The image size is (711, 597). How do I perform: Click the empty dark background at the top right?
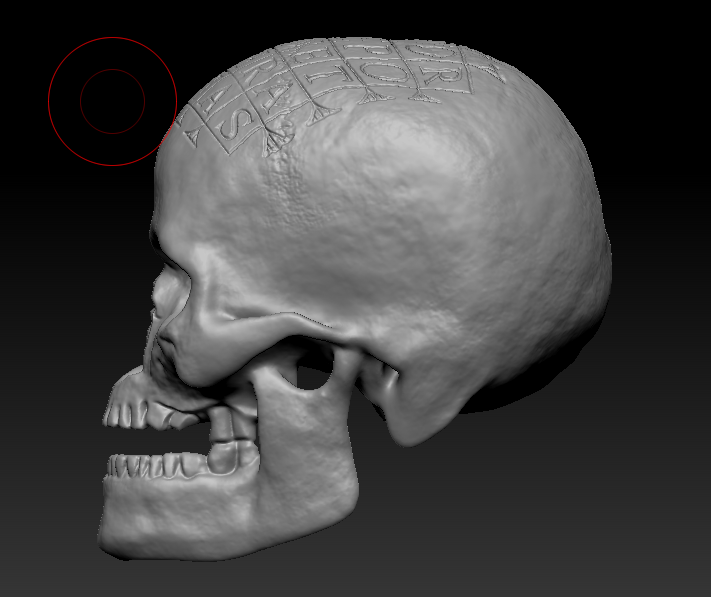(640, 50)
